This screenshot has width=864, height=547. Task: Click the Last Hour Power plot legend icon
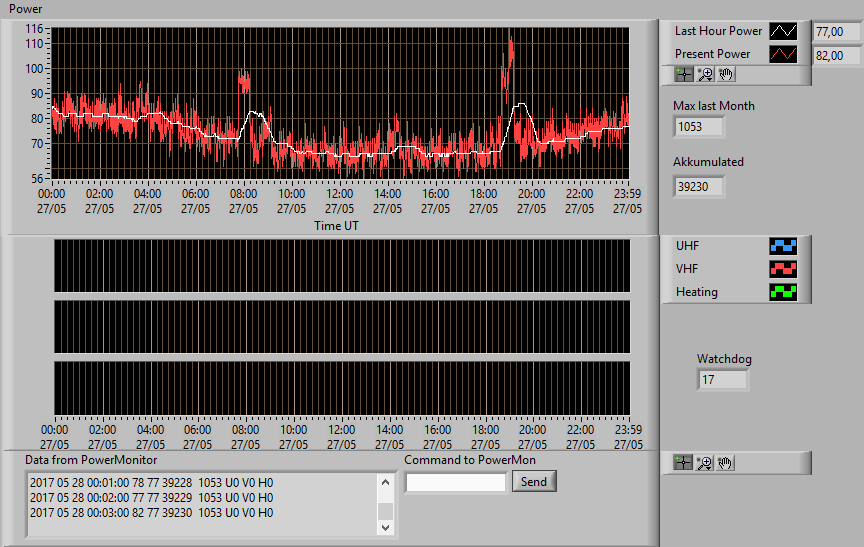[x=783, y=31]
